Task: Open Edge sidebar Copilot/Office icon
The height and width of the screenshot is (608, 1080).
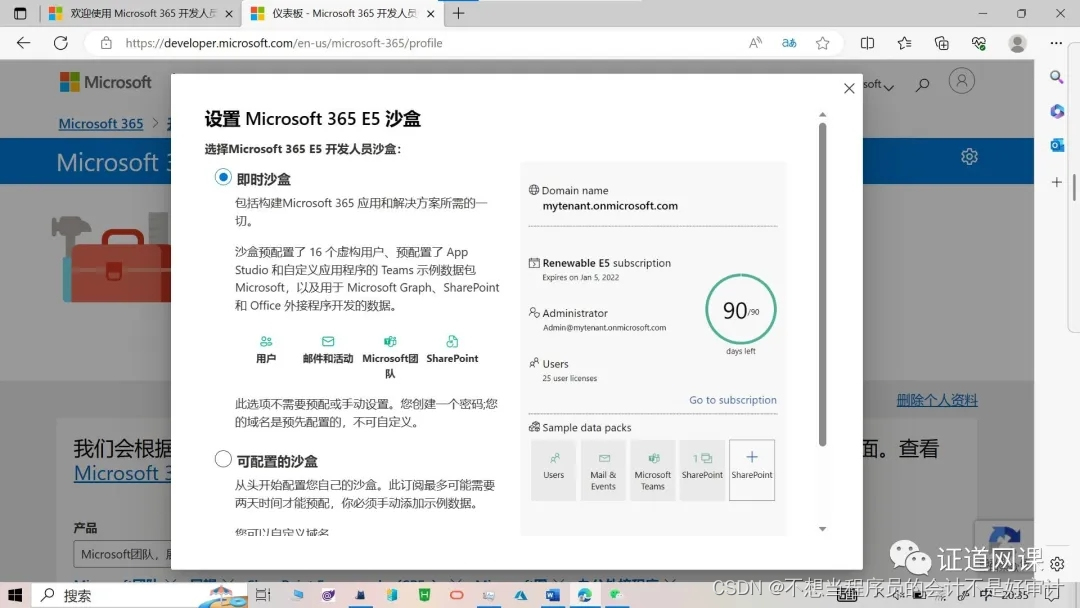Action: pos(1057,111)
